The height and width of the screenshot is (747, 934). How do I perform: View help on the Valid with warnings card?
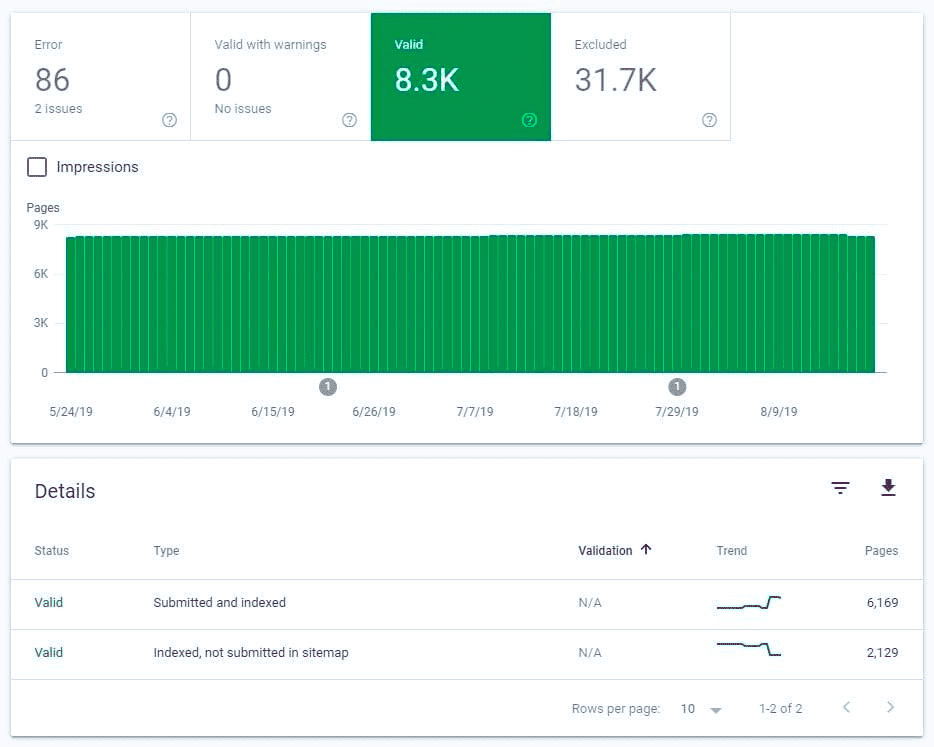click(349, 119)
